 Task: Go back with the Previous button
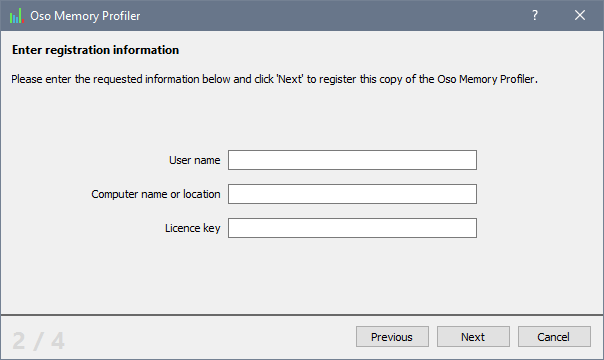392,337
